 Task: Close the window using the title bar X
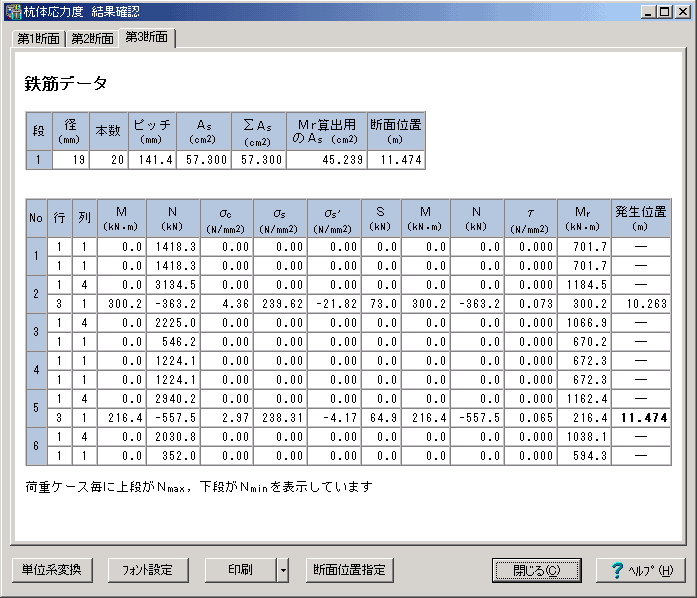684,12
